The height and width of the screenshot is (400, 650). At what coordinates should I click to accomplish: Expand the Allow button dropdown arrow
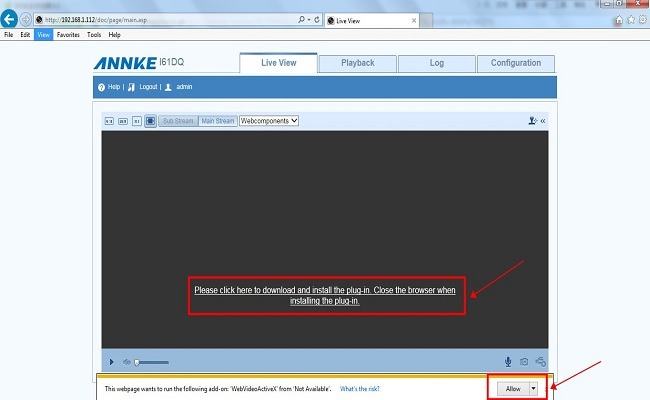click(x=534, y=388)
